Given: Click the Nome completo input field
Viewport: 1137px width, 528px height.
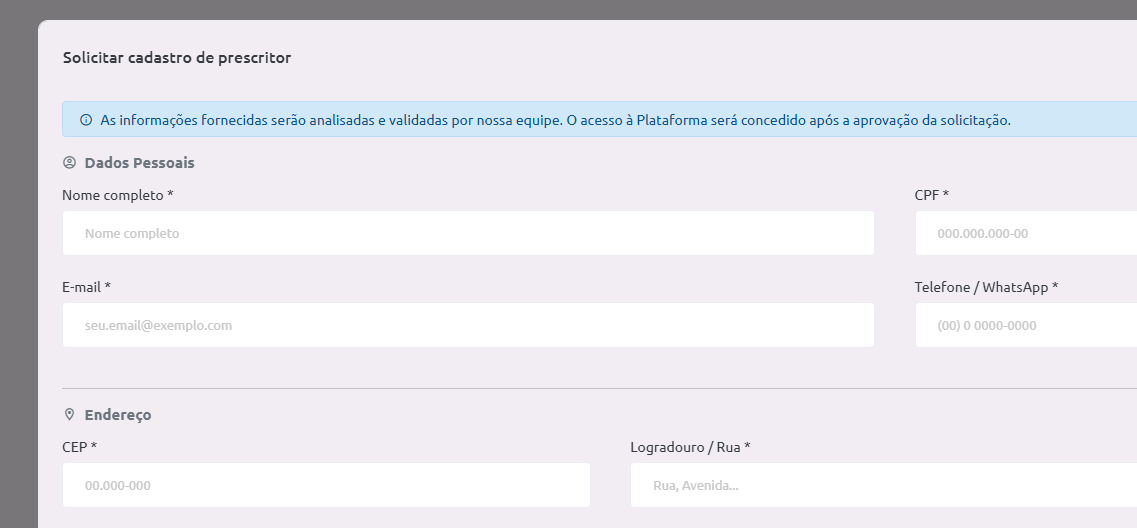Looking at the screenshot, I should tap(468, 233).
